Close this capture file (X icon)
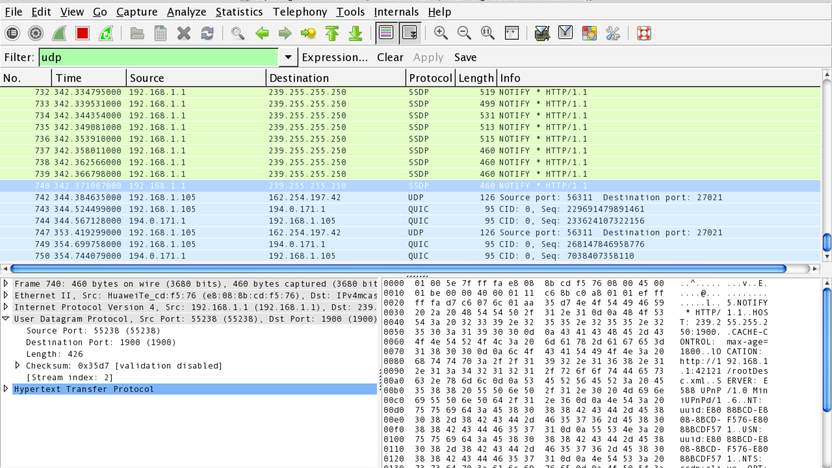This screenshot has width=832, height=468. tap(184, 33)
